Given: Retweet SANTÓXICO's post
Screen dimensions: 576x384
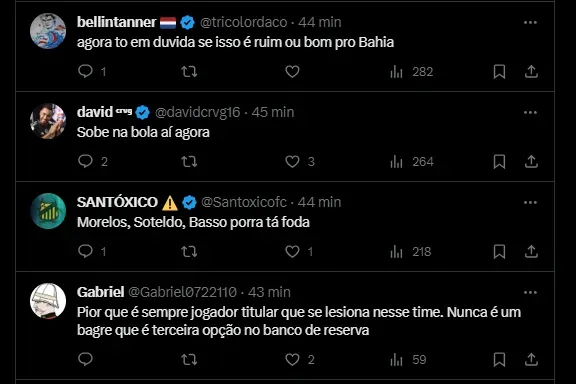Looking at the screenshot, I should click(189, 252).
